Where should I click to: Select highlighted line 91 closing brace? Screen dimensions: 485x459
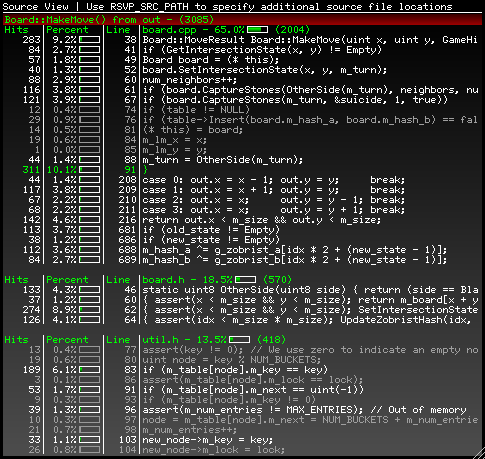(145, 170)
